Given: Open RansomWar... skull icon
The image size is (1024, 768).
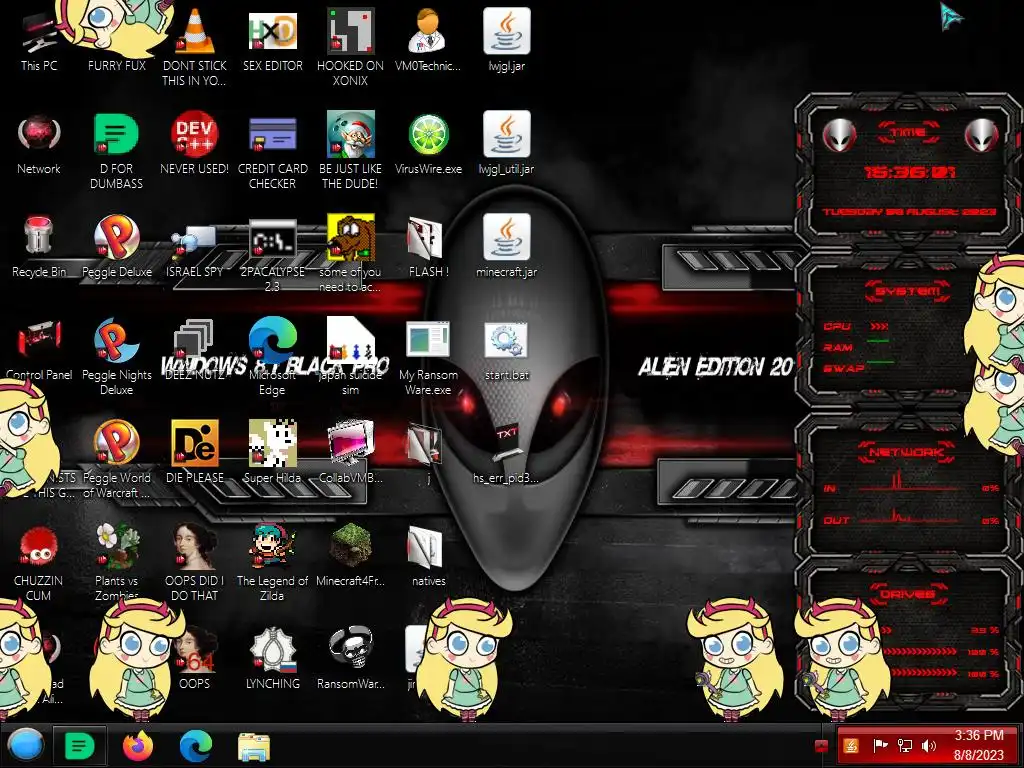Looking at the screenshot, I should pos(350,649).
